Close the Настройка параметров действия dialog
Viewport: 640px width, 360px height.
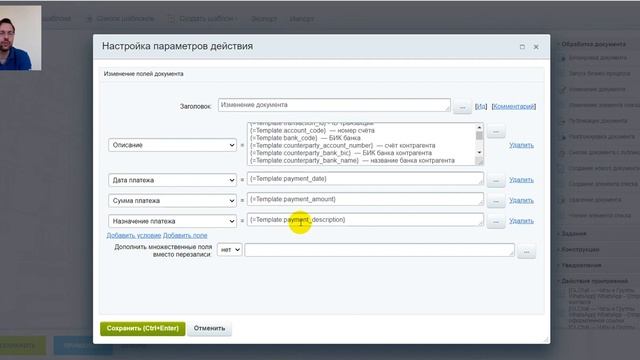pyautogui.click(x=536, y=47)
